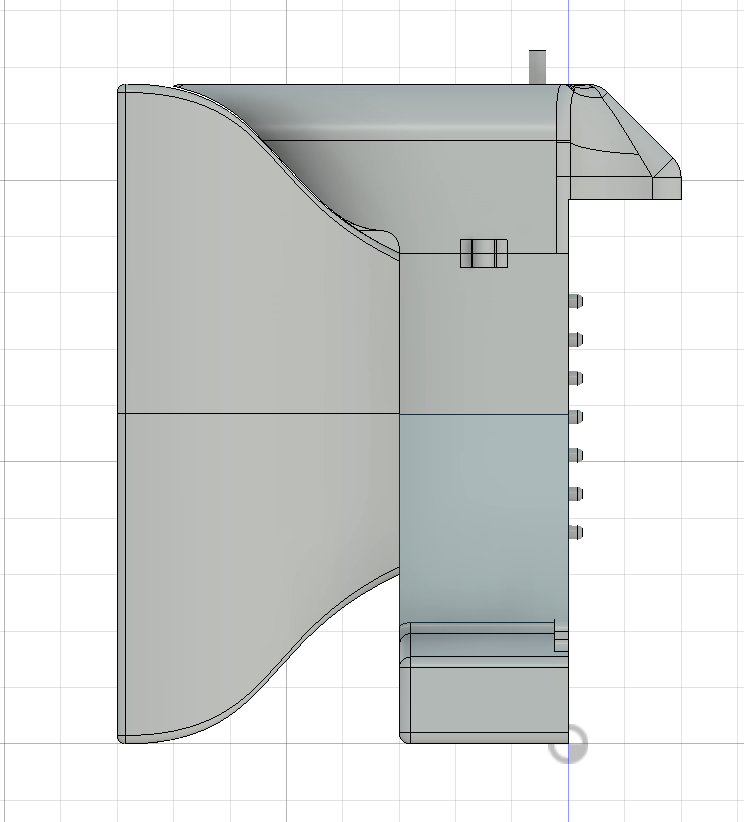Screen dimensions: 744x822
Task: Select the origin point circle marker
Action: pos(568,743)
